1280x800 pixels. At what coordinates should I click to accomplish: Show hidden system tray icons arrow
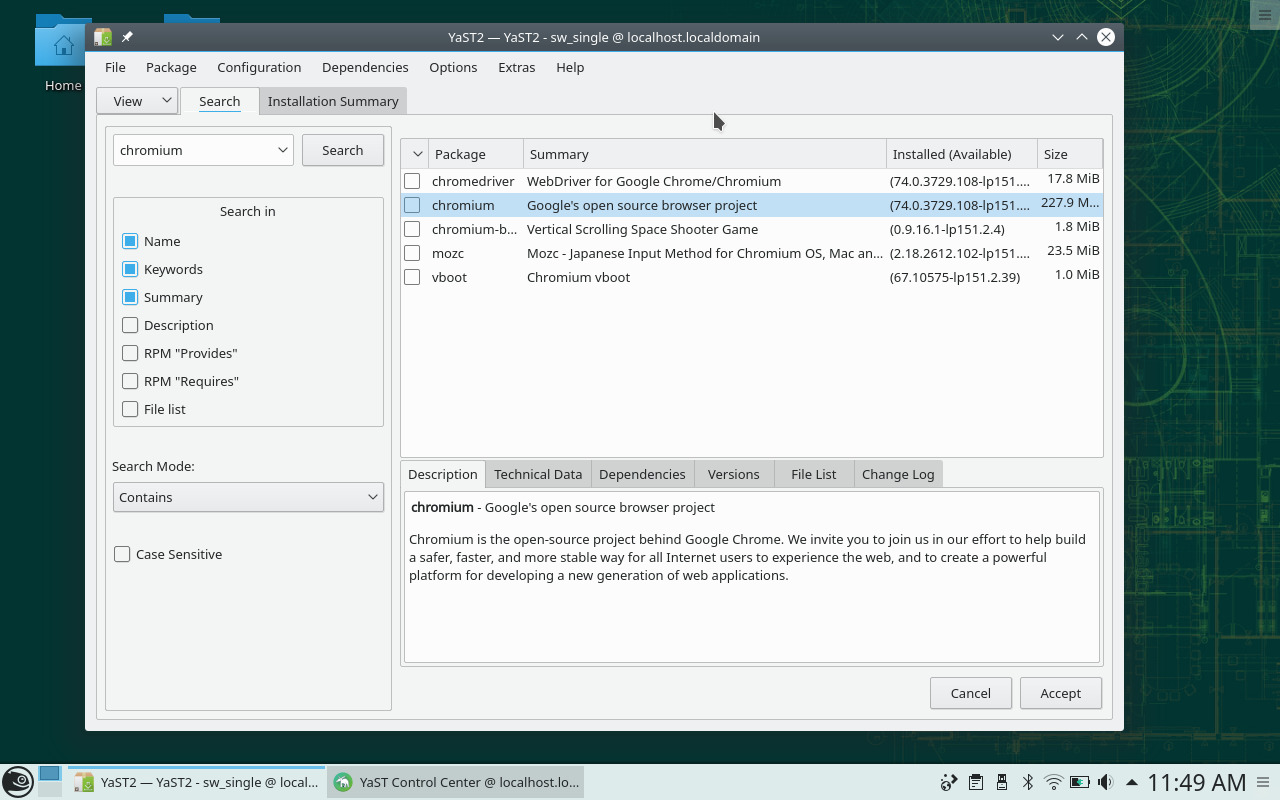(1131, 782)
